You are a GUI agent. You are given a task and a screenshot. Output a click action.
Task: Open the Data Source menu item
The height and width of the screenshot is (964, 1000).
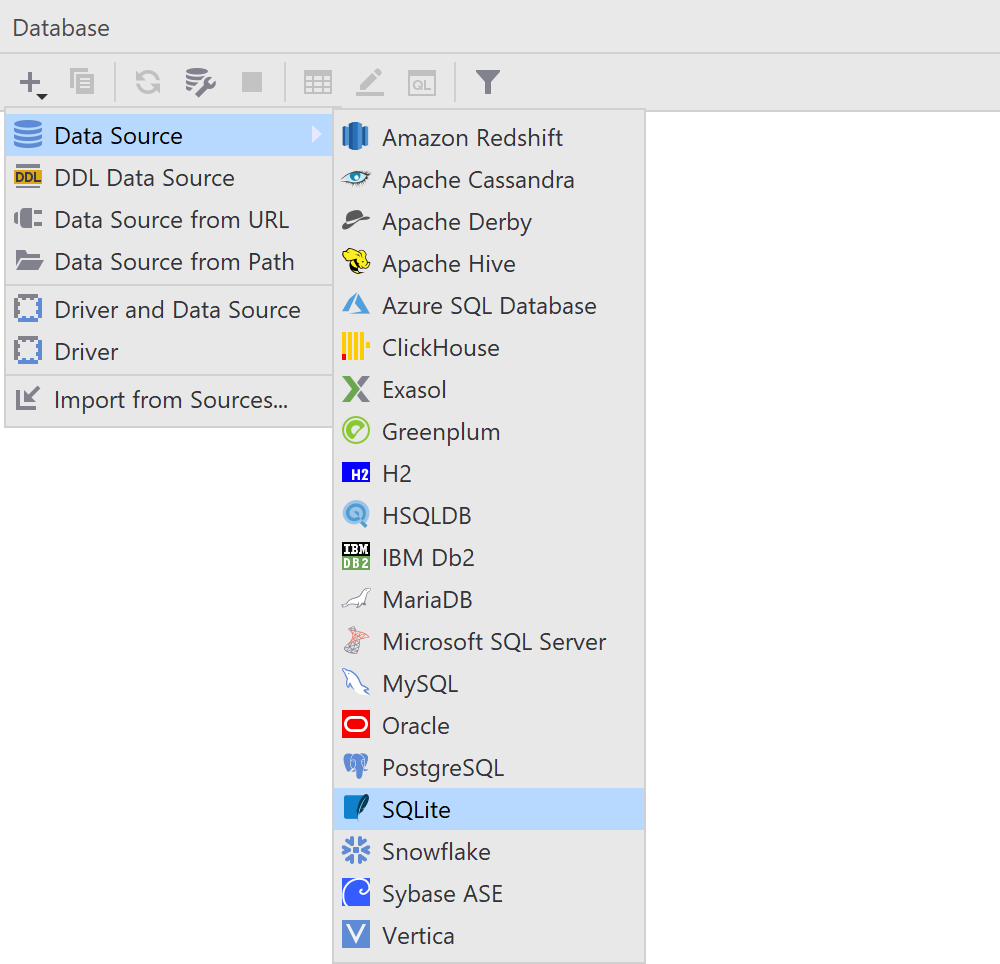[x=169, y=135]
